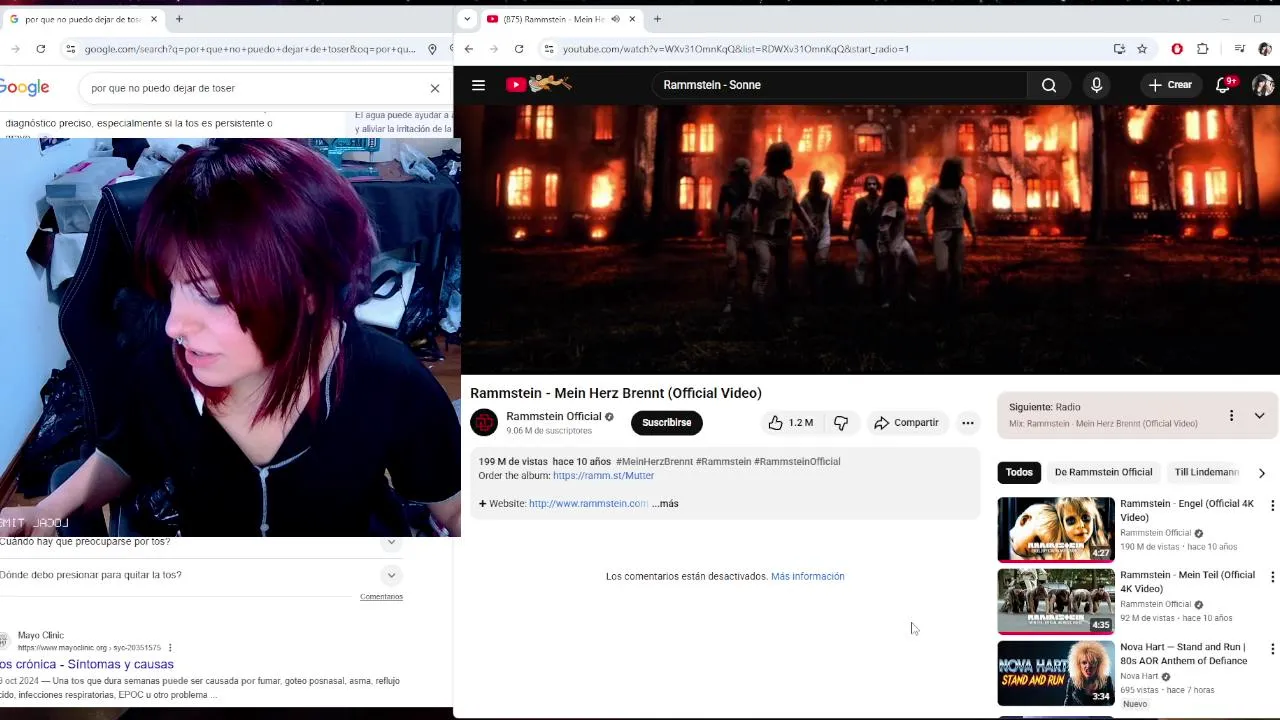Open the Rammstein - Engel video thumbnail
The image size is (1280, 720).
click(1055, 530)
